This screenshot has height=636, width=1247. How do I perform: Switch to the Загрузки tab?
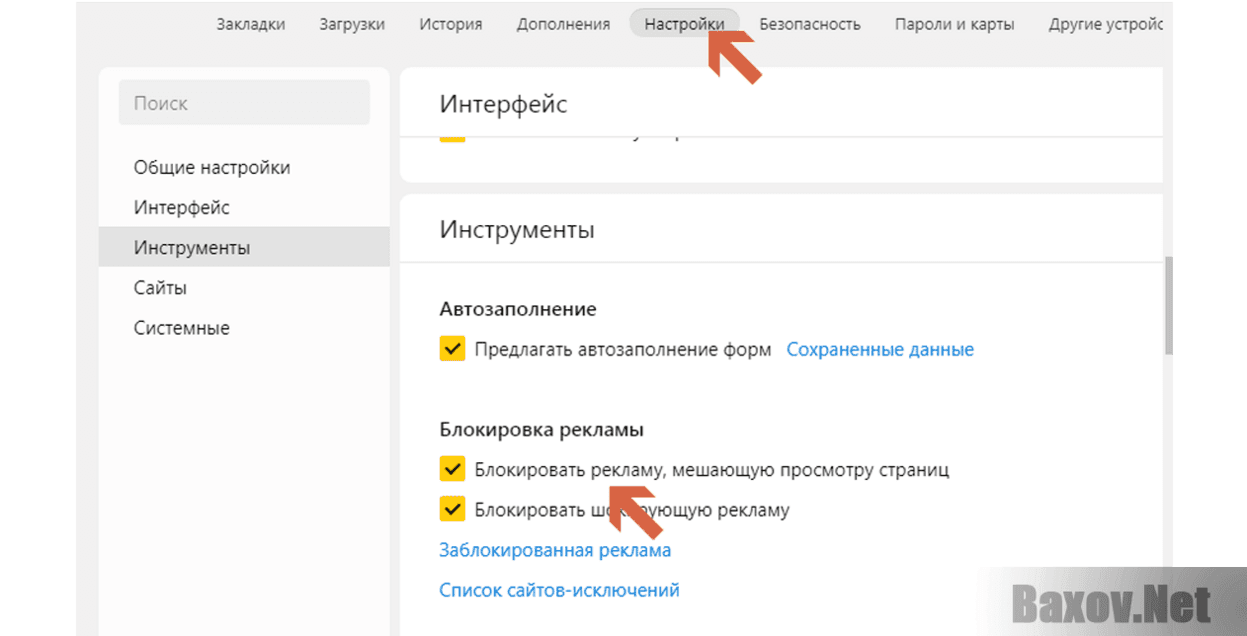tap(352, 24)
